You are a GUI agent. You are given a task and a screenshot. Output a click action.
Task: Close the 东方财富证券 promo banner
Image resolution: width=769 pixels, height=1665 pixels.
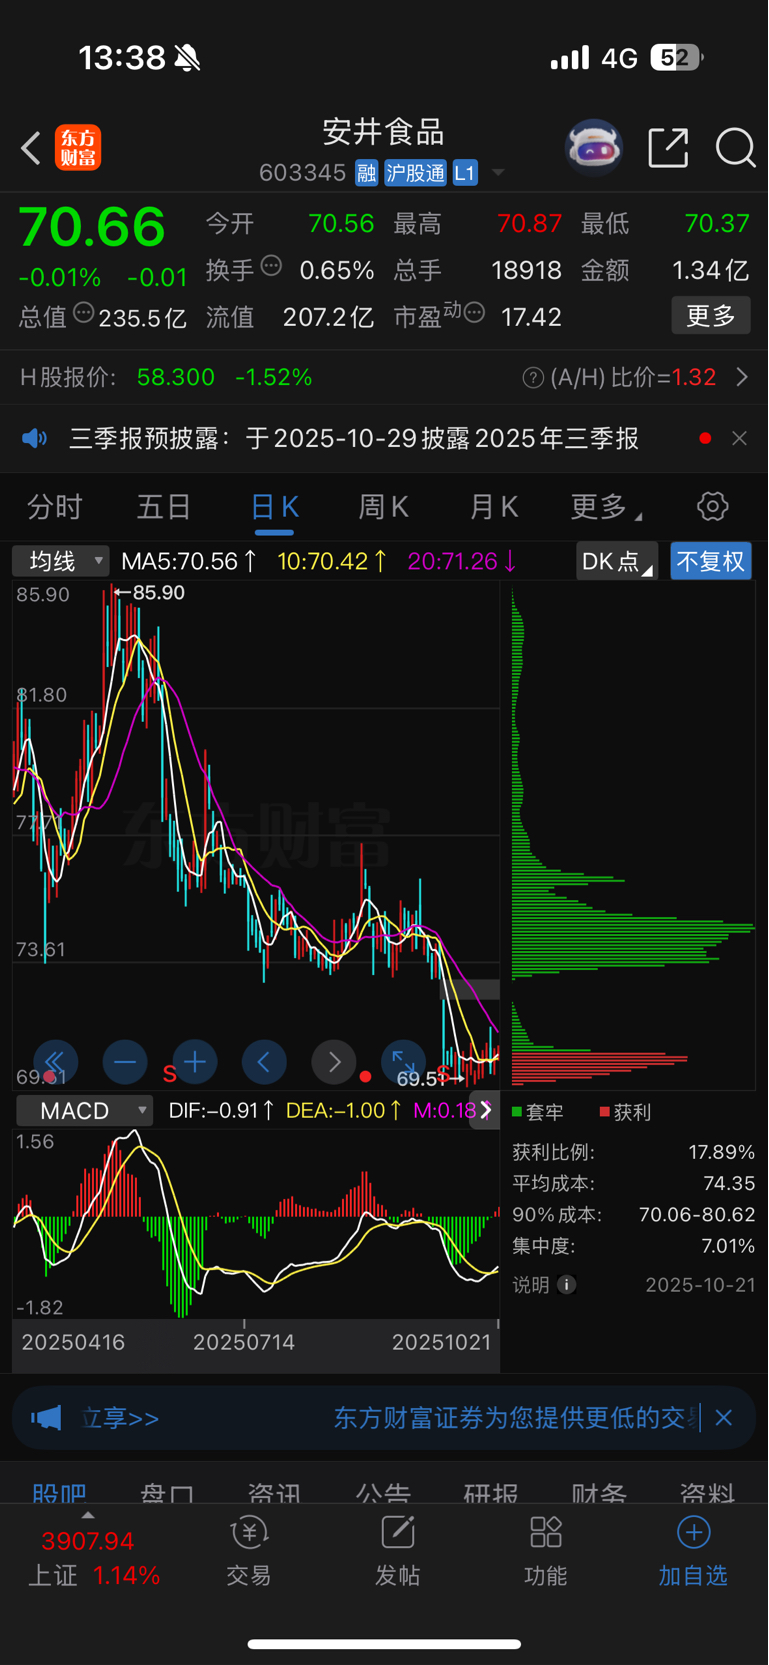(x=724, y=1418)
